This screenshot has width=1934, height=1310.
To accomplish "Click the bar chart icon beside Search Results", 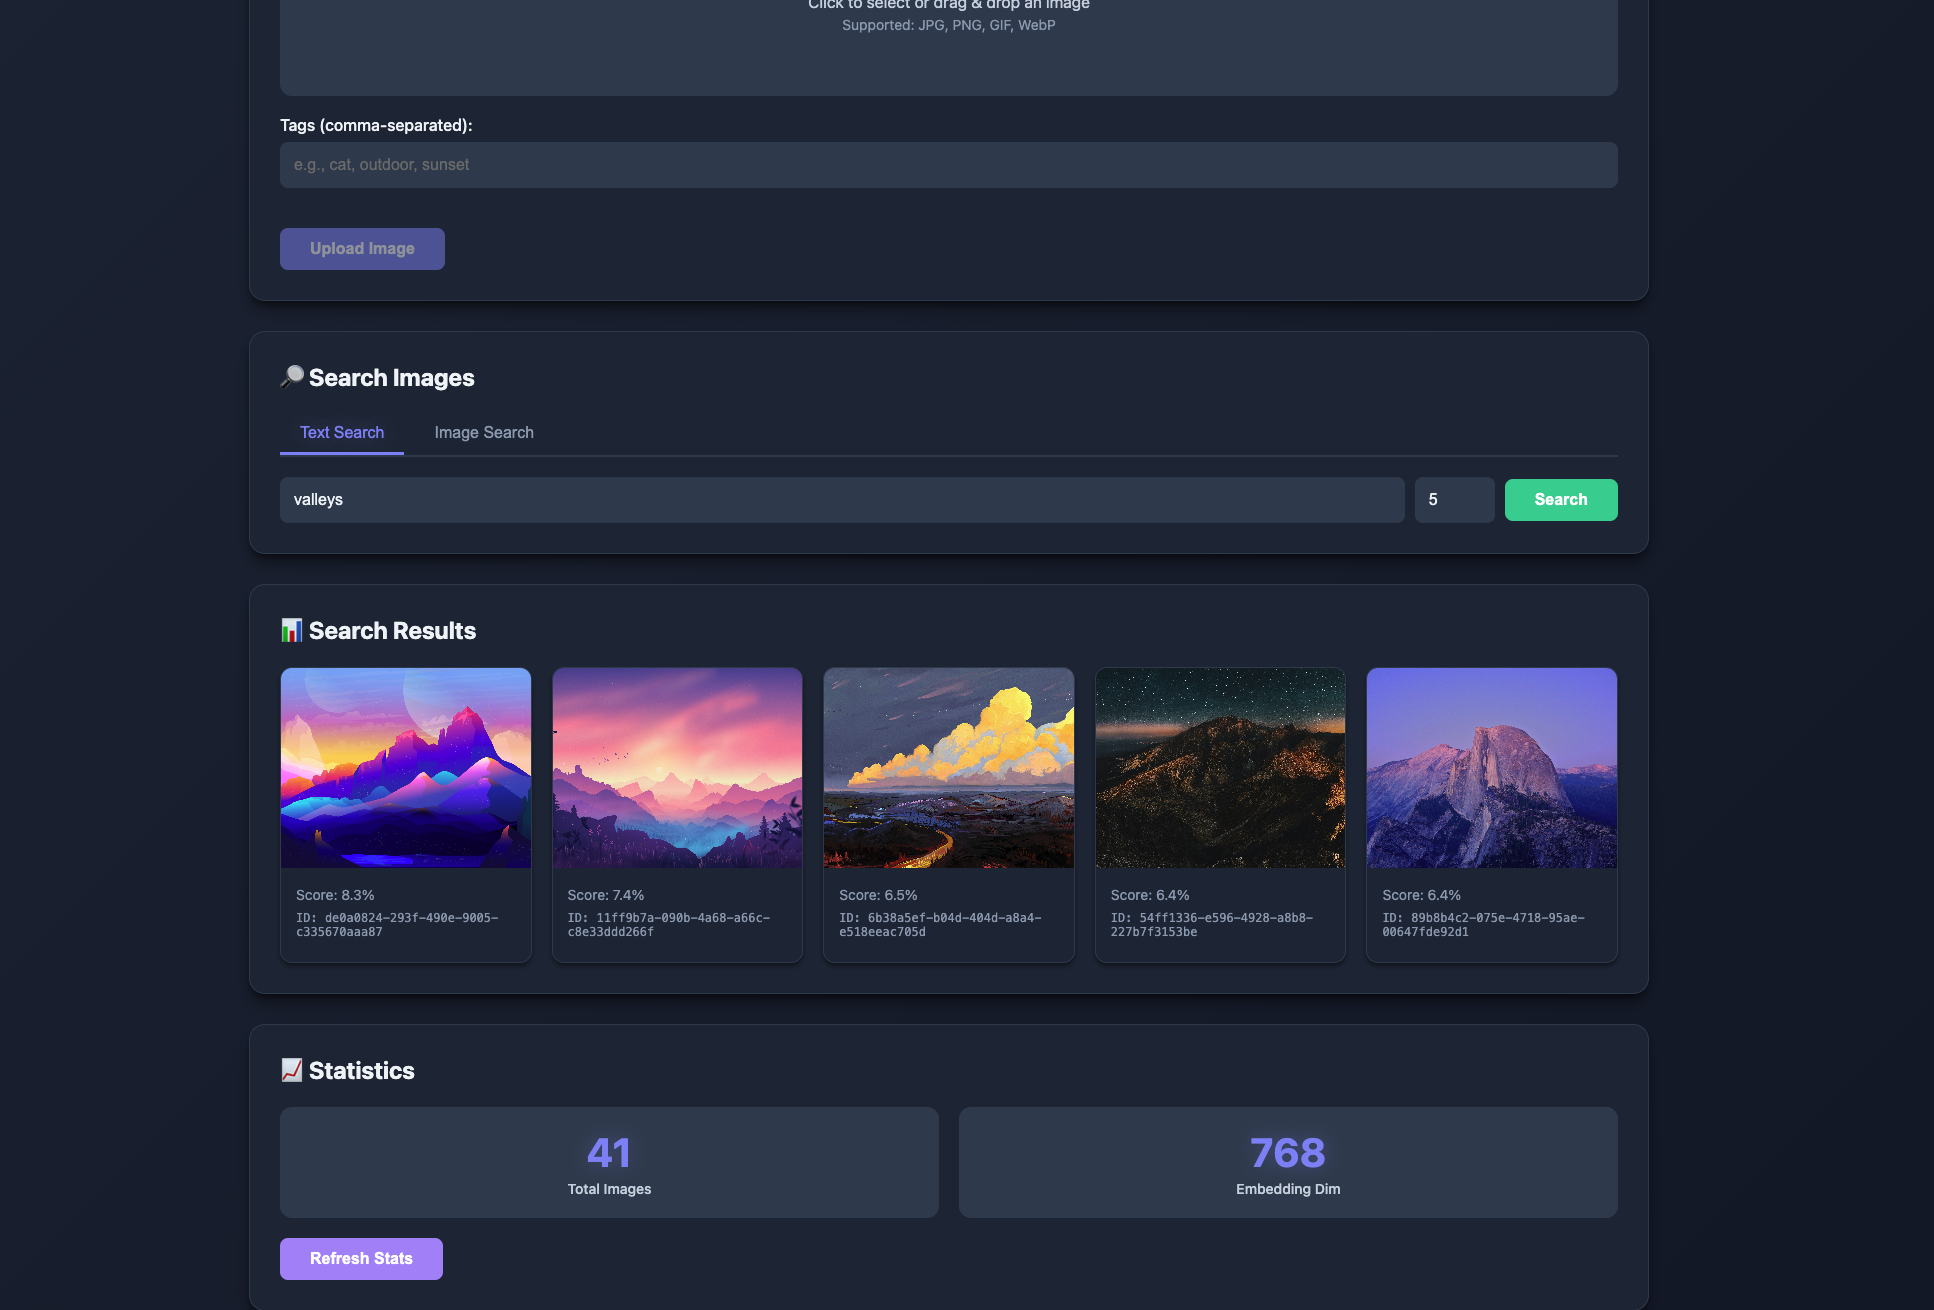I will [x=291, y=630].
